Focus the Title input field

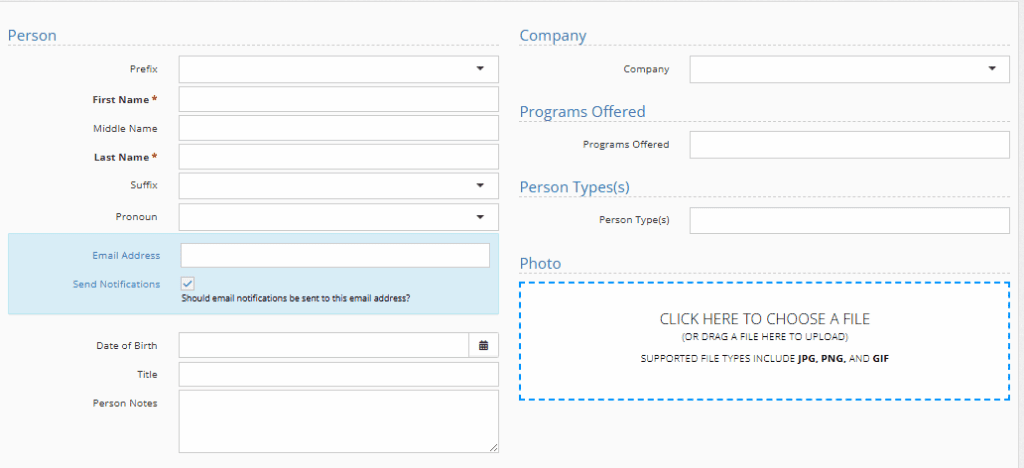point(338,374)
